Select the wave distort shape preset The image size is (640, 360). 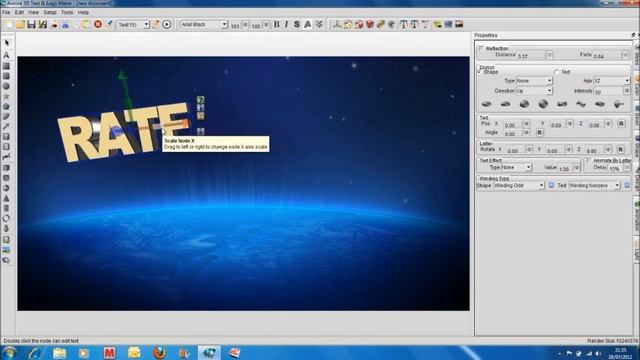tap(581, 104)
